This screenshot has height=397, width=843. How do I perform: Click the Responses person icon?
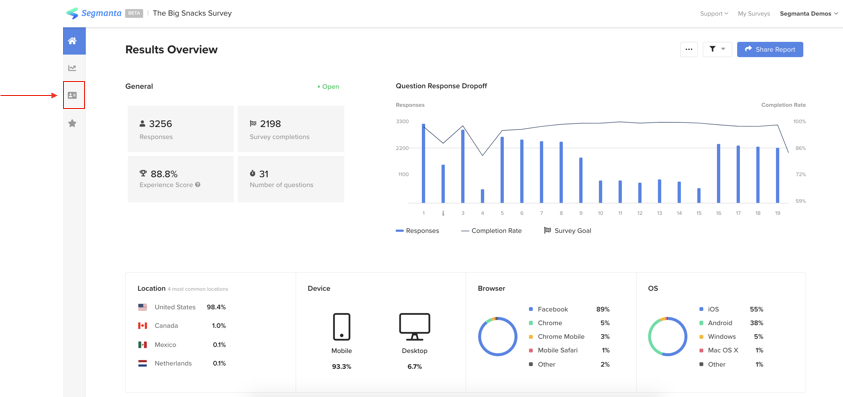pos(142,124)
